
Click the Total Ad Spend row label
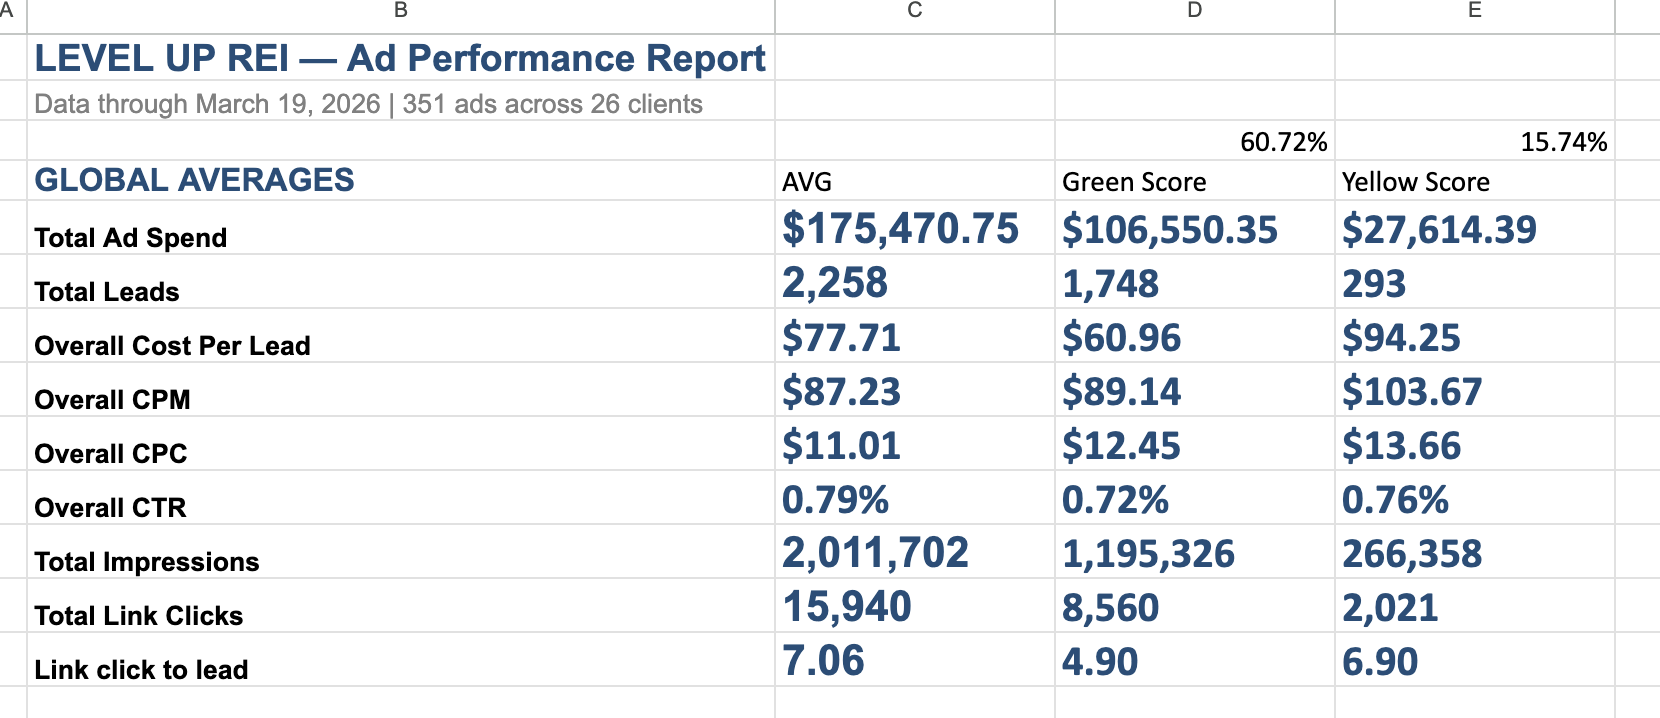tap(401, 228)
